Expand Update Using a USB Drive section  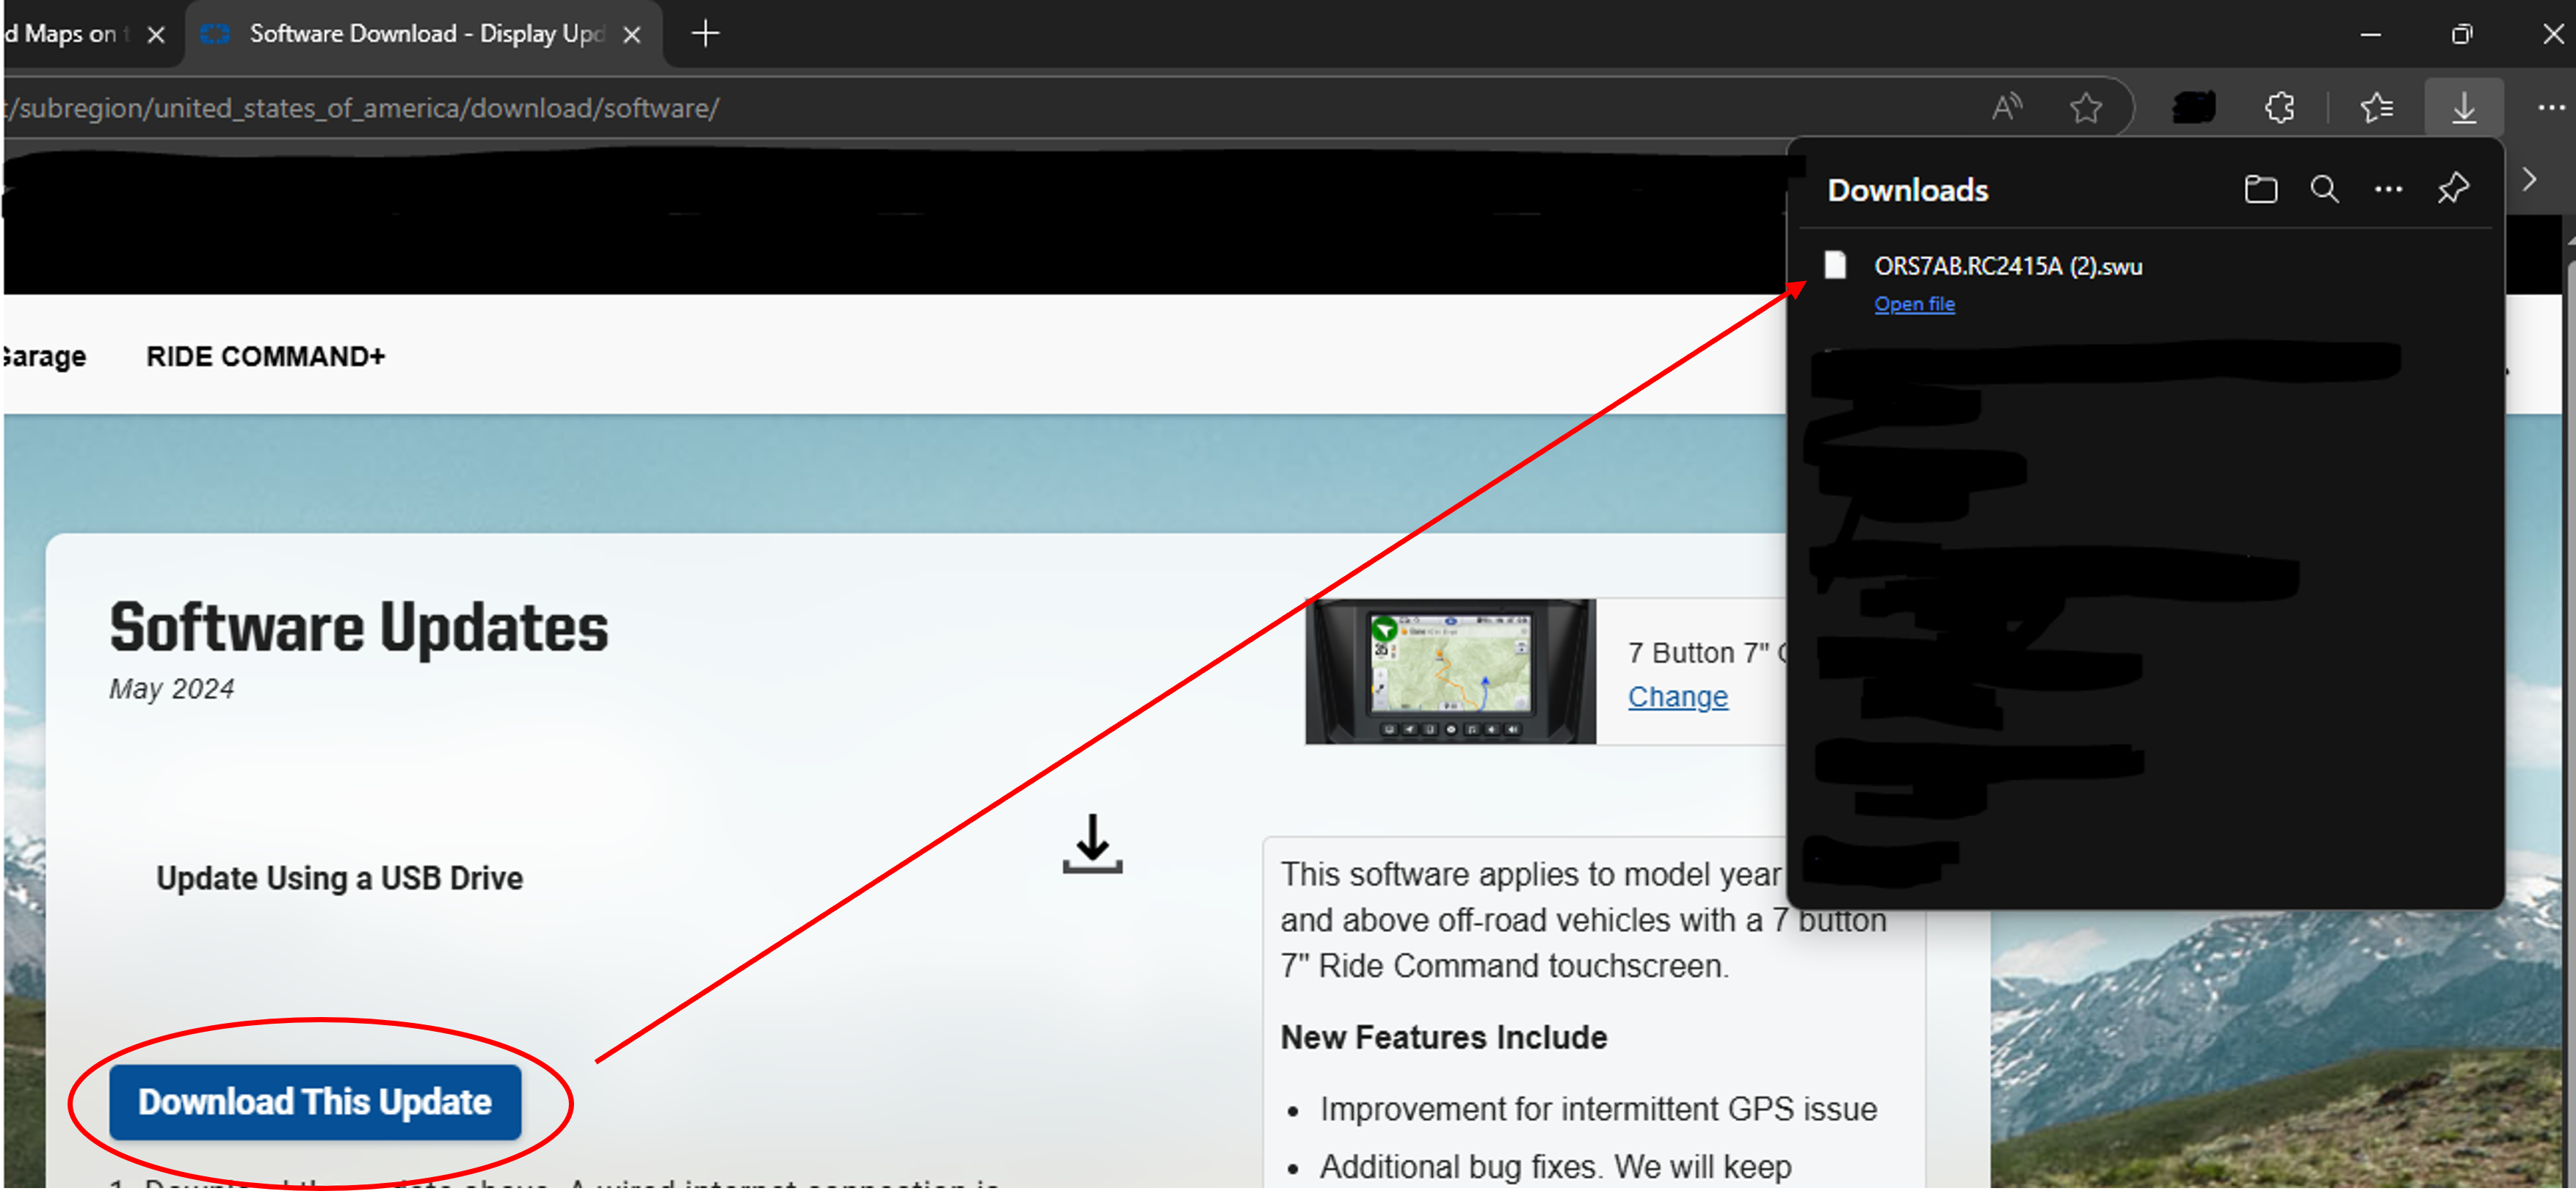pos(339,878)
